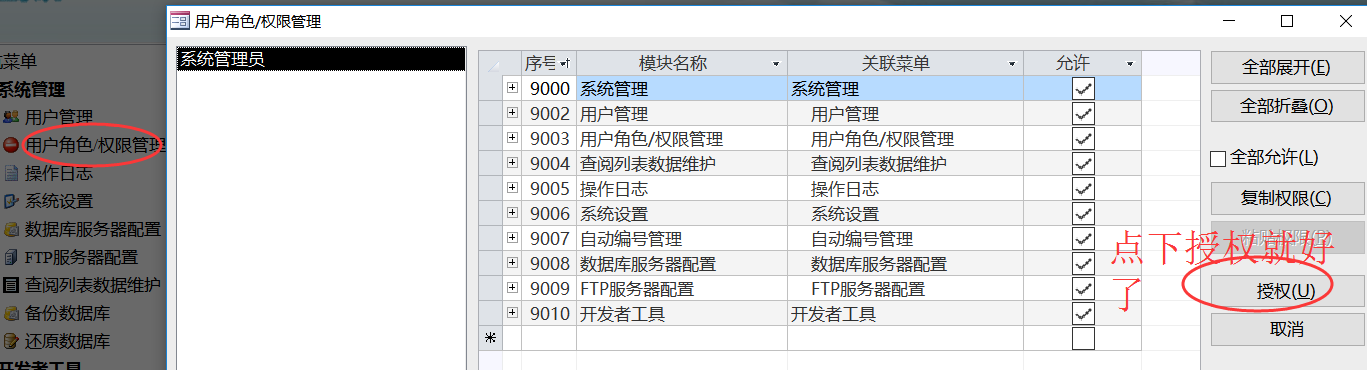Enable the 全部允许 checkbox
Image resolution: width=1367 pixels, height=370 pixels.
1218,158
